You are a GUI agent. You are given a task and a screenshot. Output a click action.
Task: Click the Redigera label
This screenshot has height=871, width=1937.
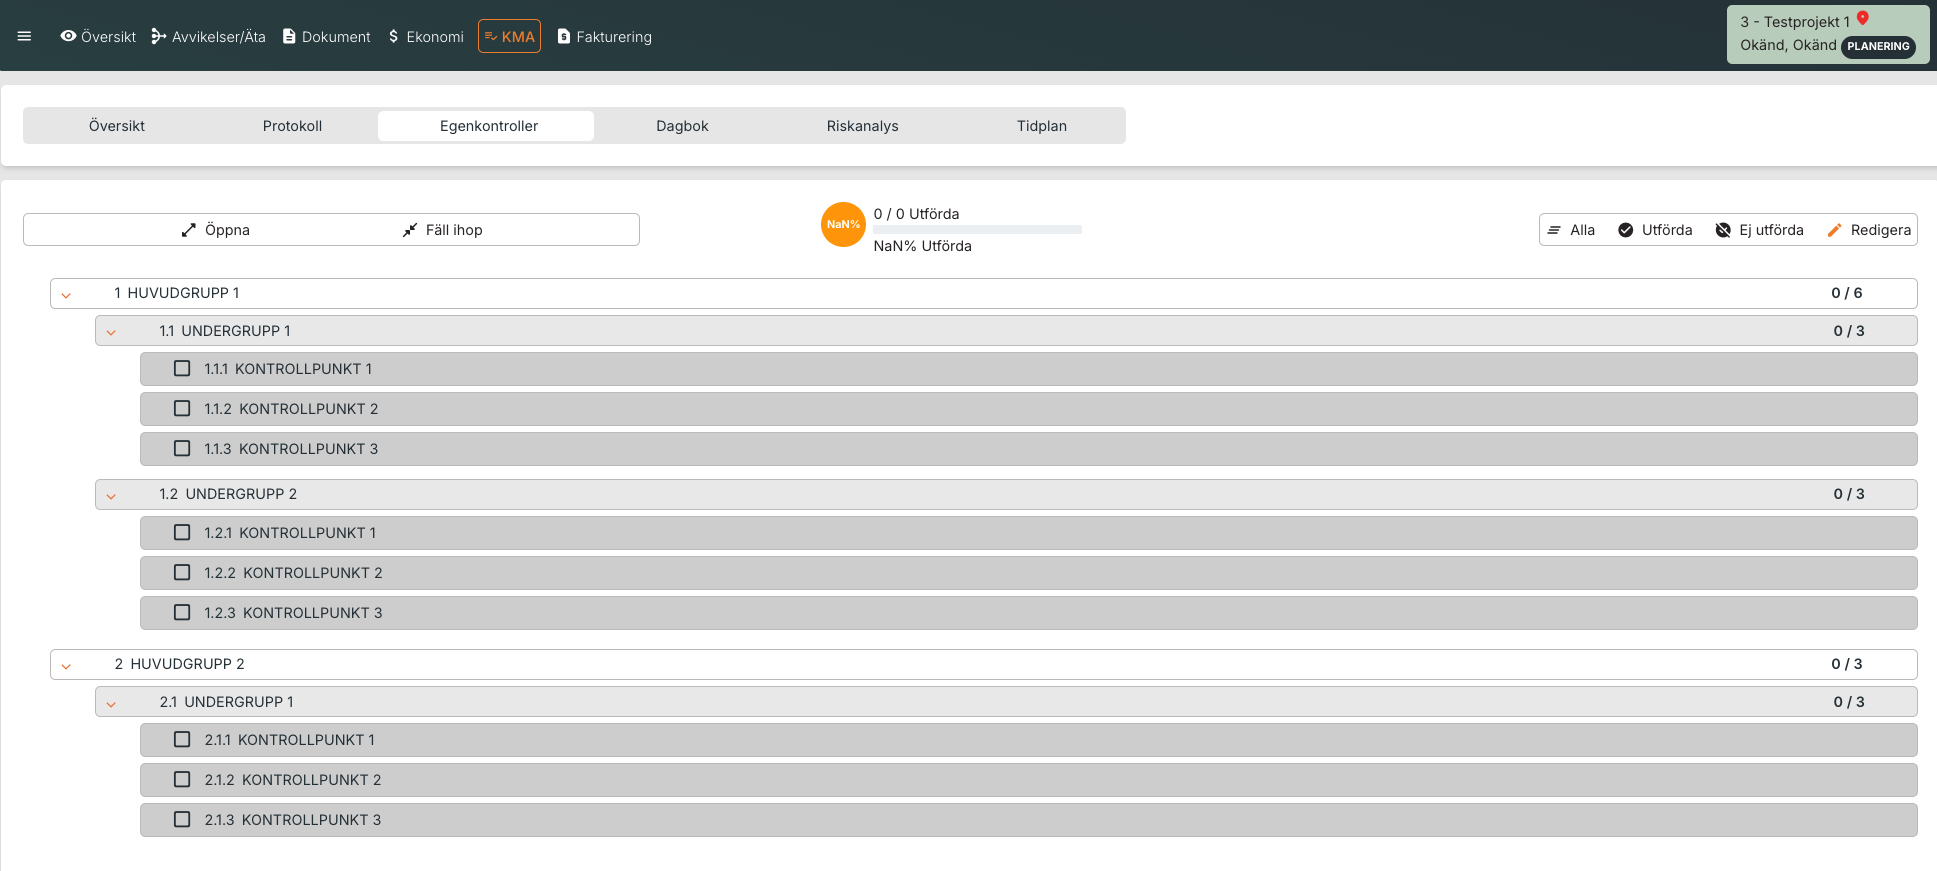tap(1880, 230)
